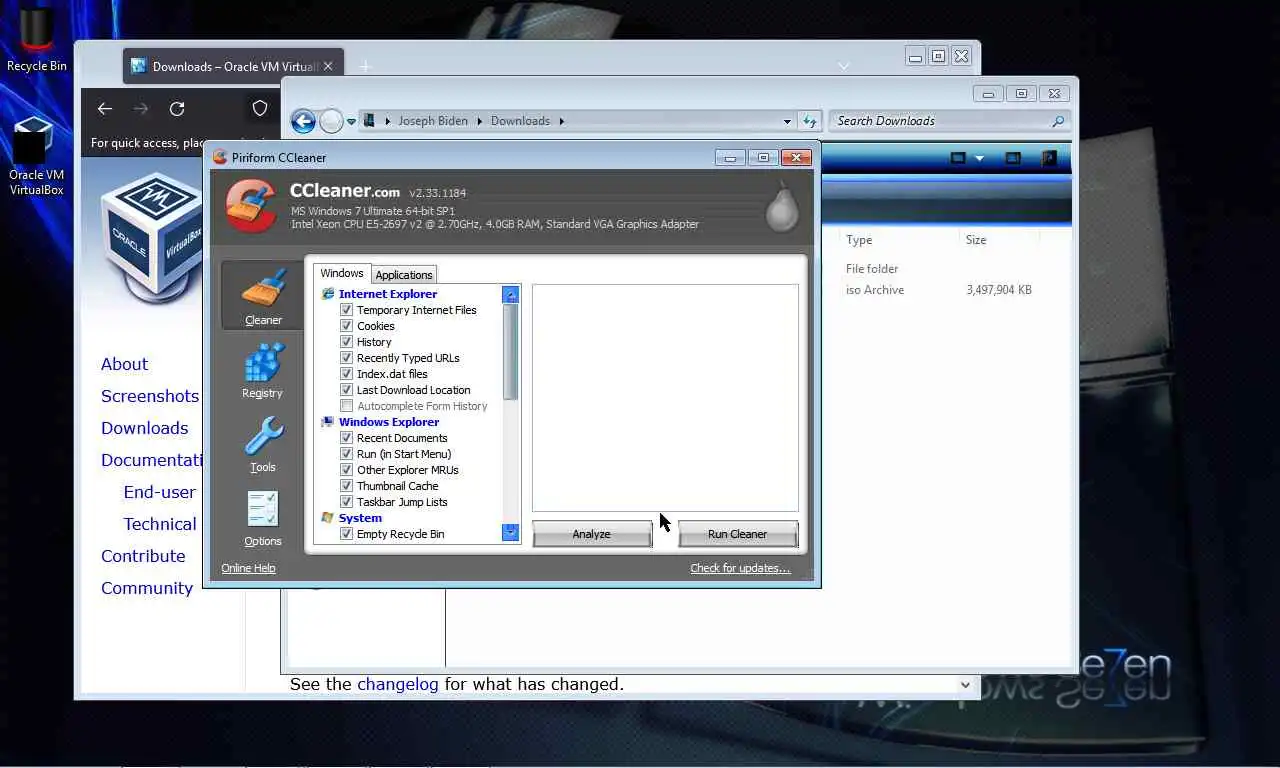Open Online Help link in CCleaner

[x=248, y=568]
